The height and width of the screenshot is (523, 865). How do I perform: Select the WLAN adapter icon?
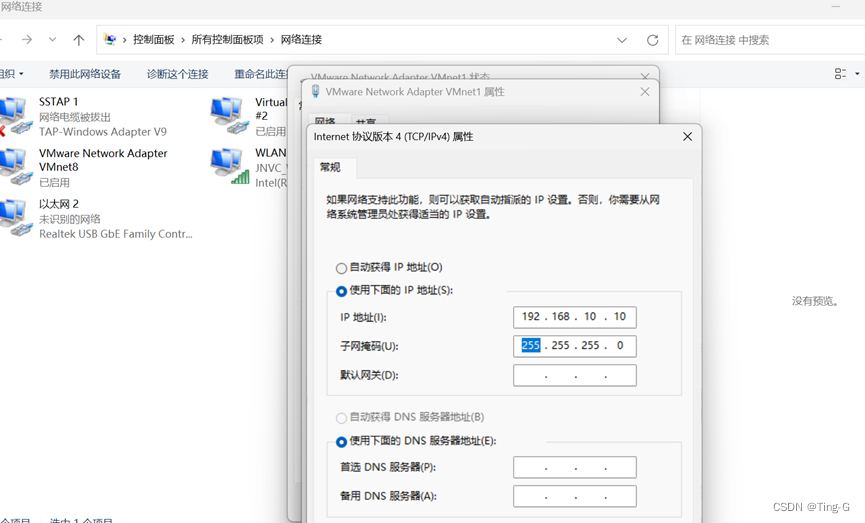(229, 166)
